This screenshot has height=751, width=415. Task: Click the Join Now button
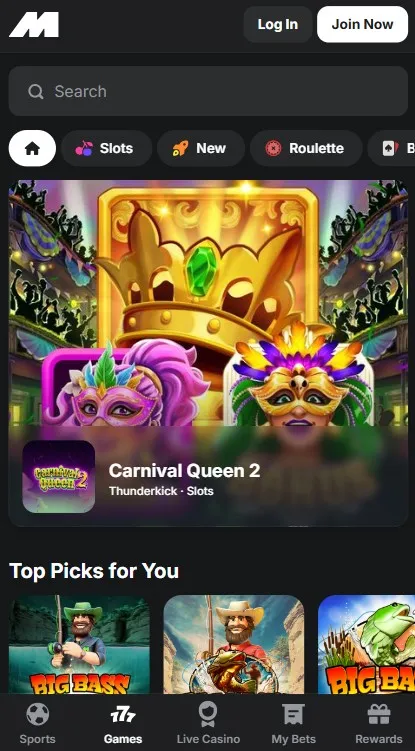point(362,24)
